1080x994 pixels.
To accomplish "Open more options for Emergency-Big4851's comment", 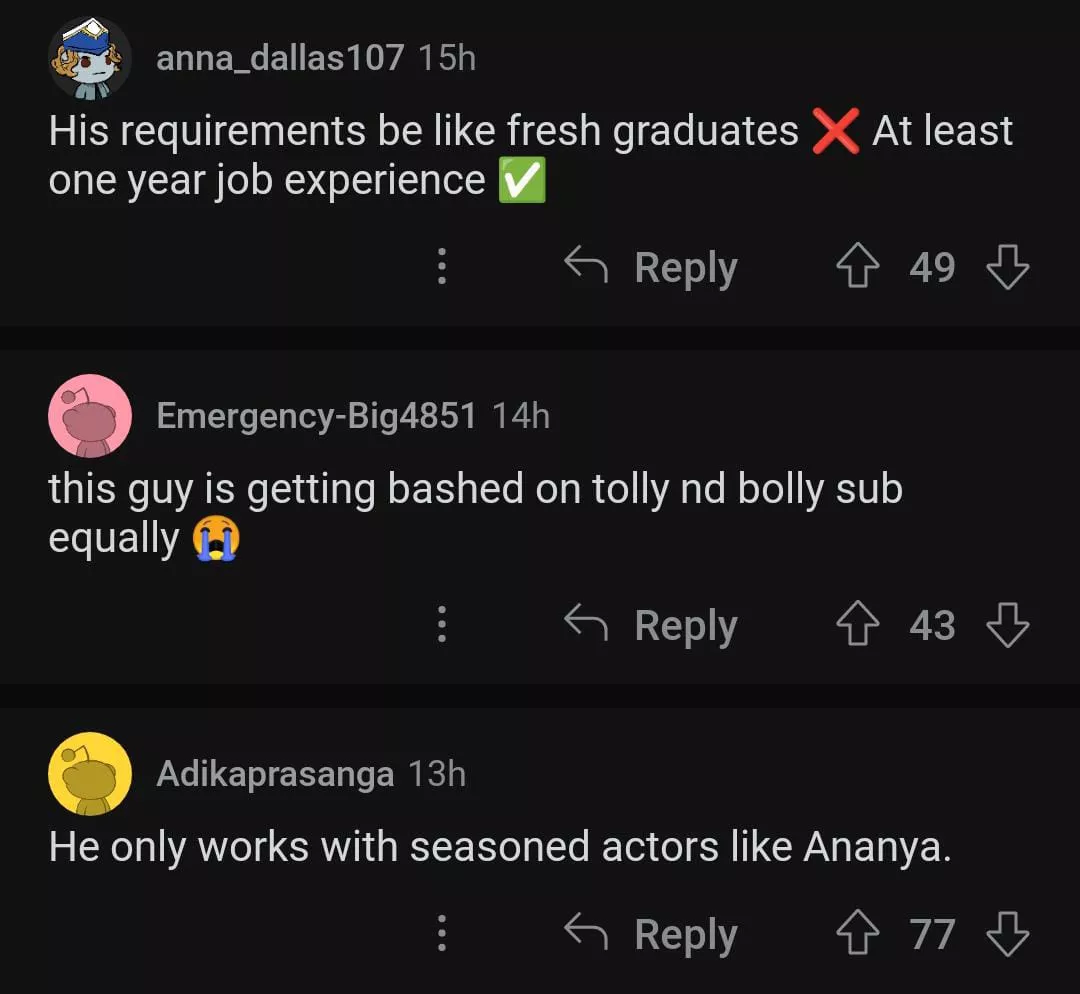I will pyautogui.click(x=441, y=626).
